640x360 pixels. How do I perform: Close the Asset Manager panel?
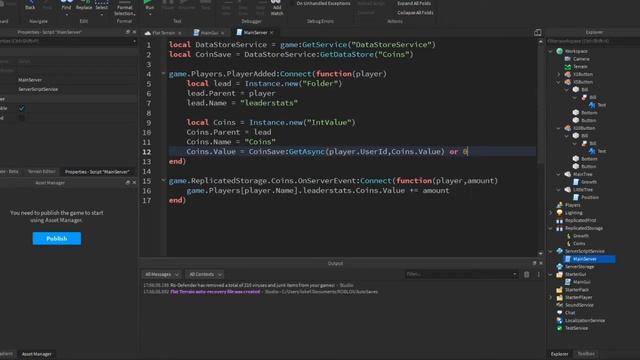134,182
